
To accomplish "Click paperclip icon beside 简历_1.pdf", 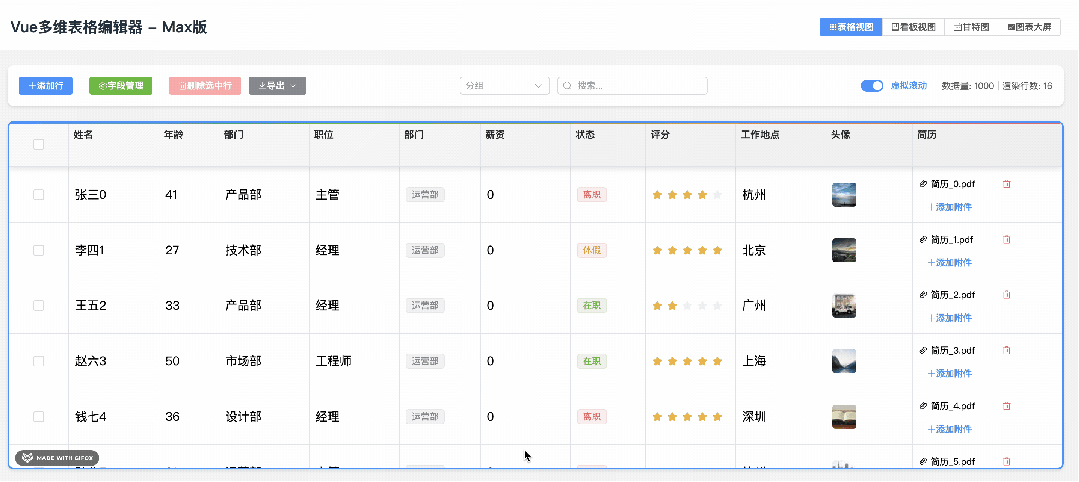I will (x=923, y=240).
